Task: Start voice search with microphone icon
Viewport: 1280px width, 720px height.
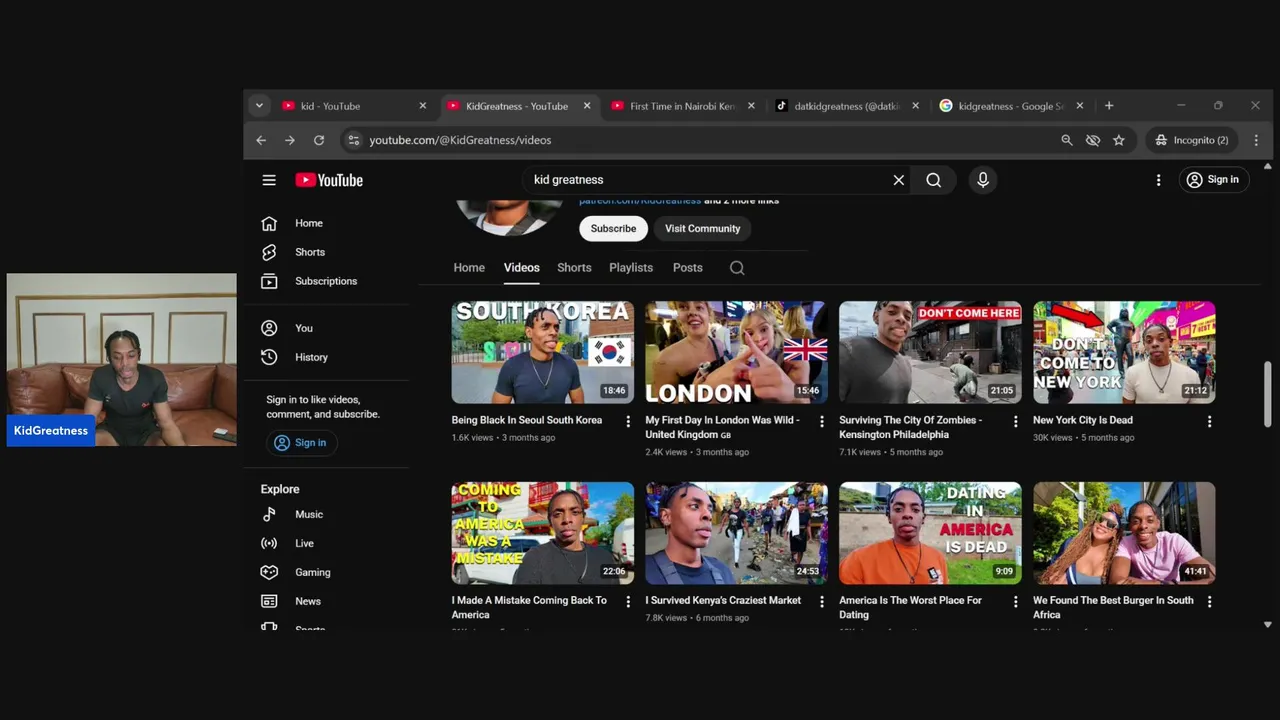Action: click(983, 180)
